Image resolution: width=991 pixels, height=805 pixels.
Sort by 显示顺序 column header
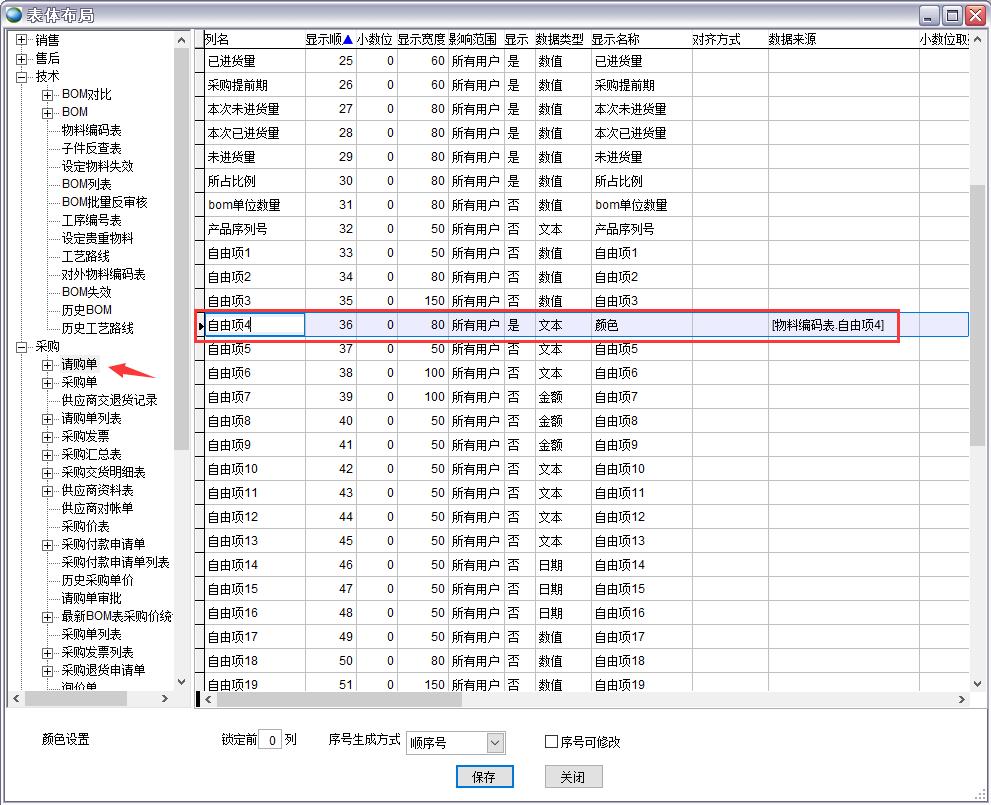point(328,40)
